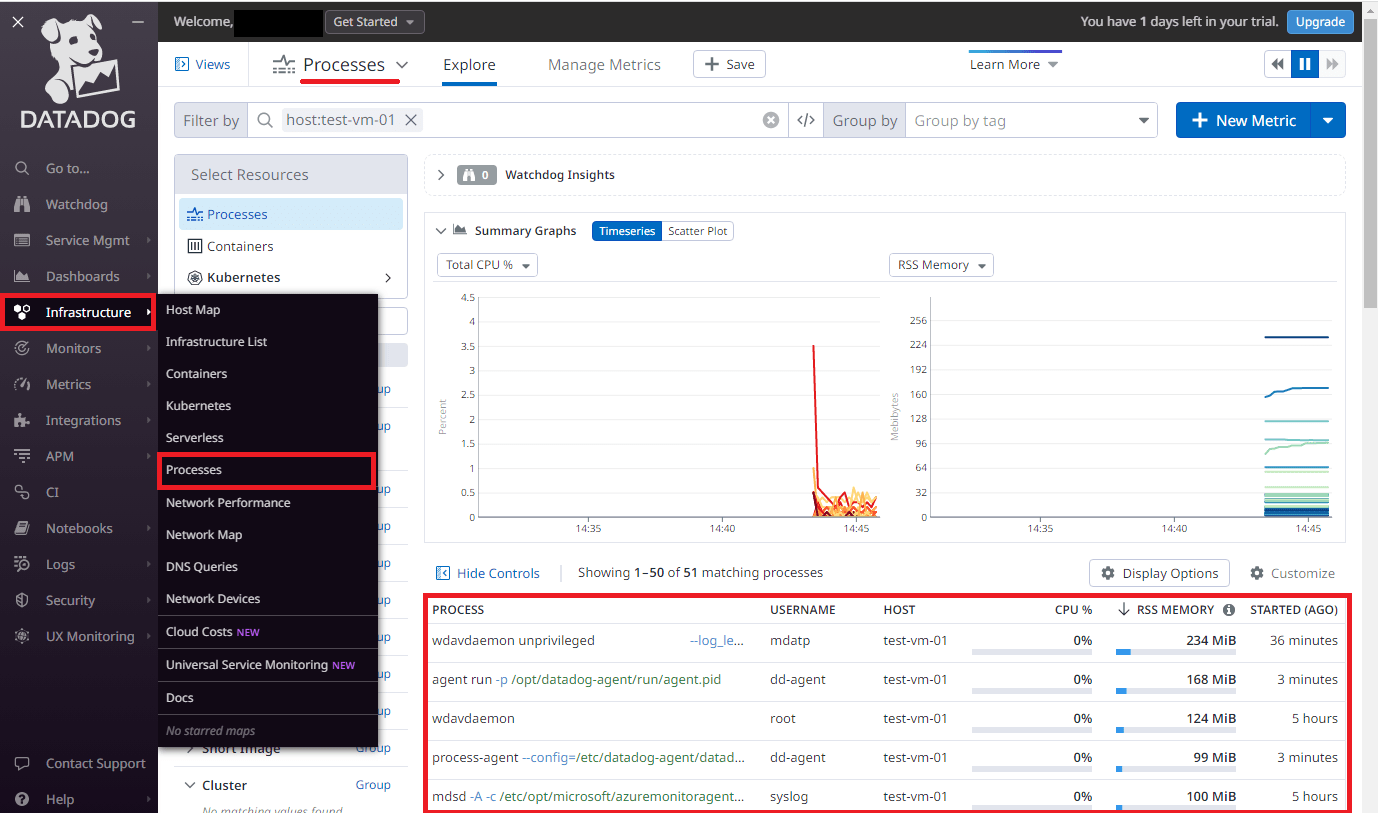The width and height of the screenshot is (1378, 813).
Task: Choose Infrastructure List from the submenu
Action: (216, 342)
